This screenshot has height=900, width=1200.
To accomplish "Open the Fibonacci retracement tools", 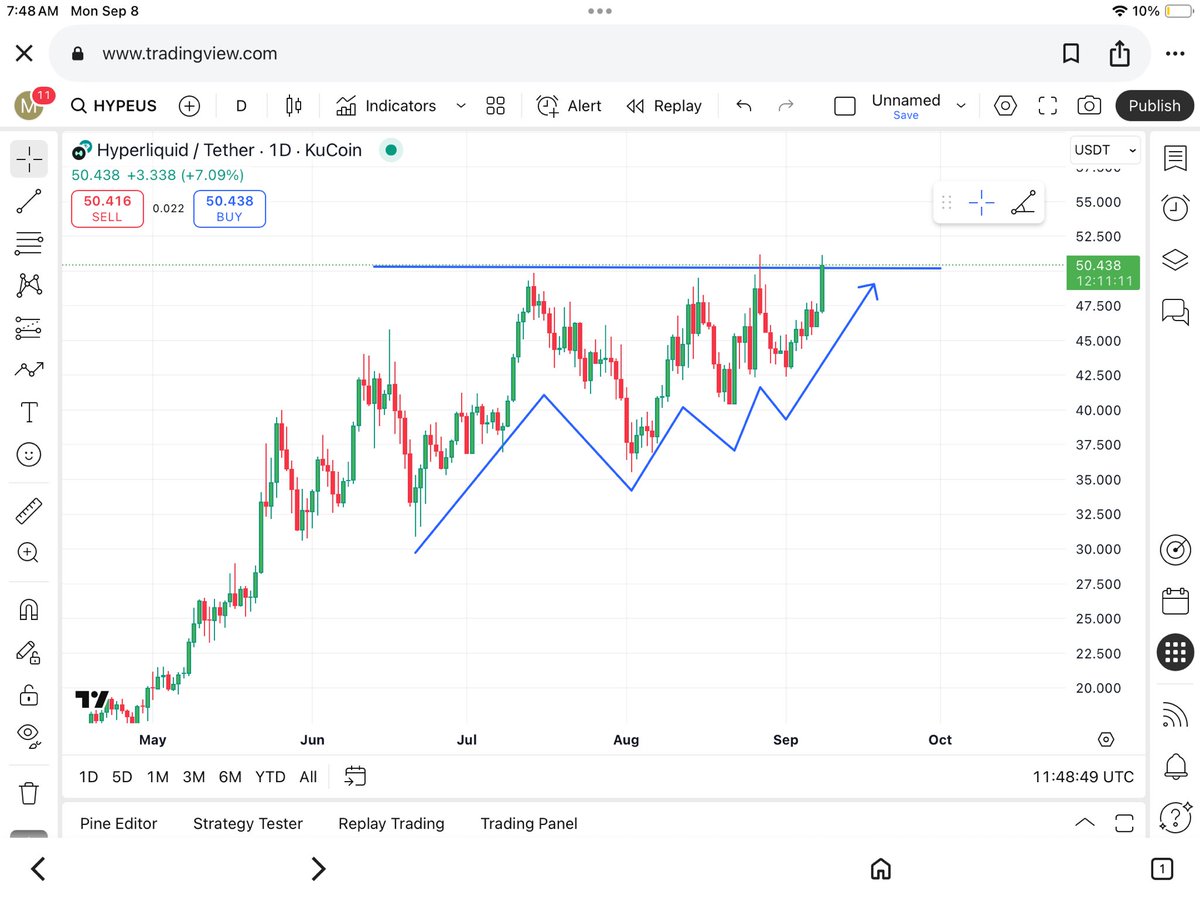I will (29, 243).
